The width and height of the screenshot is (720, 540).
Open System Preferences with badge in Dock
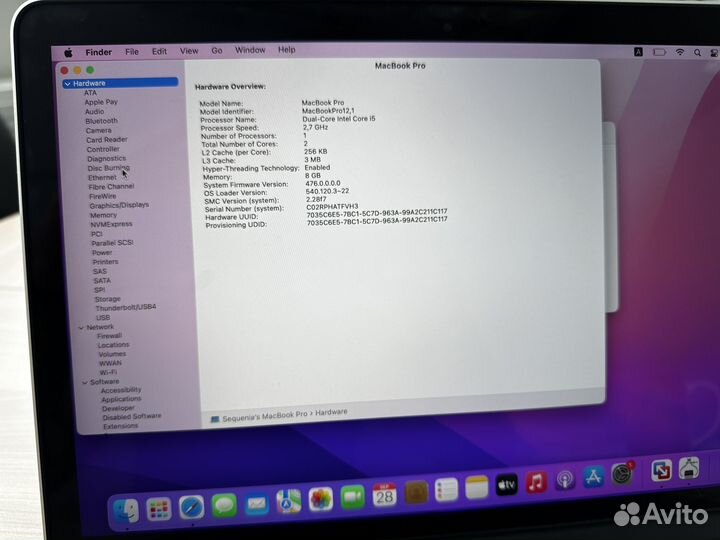pyautogui.click(x=622, y=474)
